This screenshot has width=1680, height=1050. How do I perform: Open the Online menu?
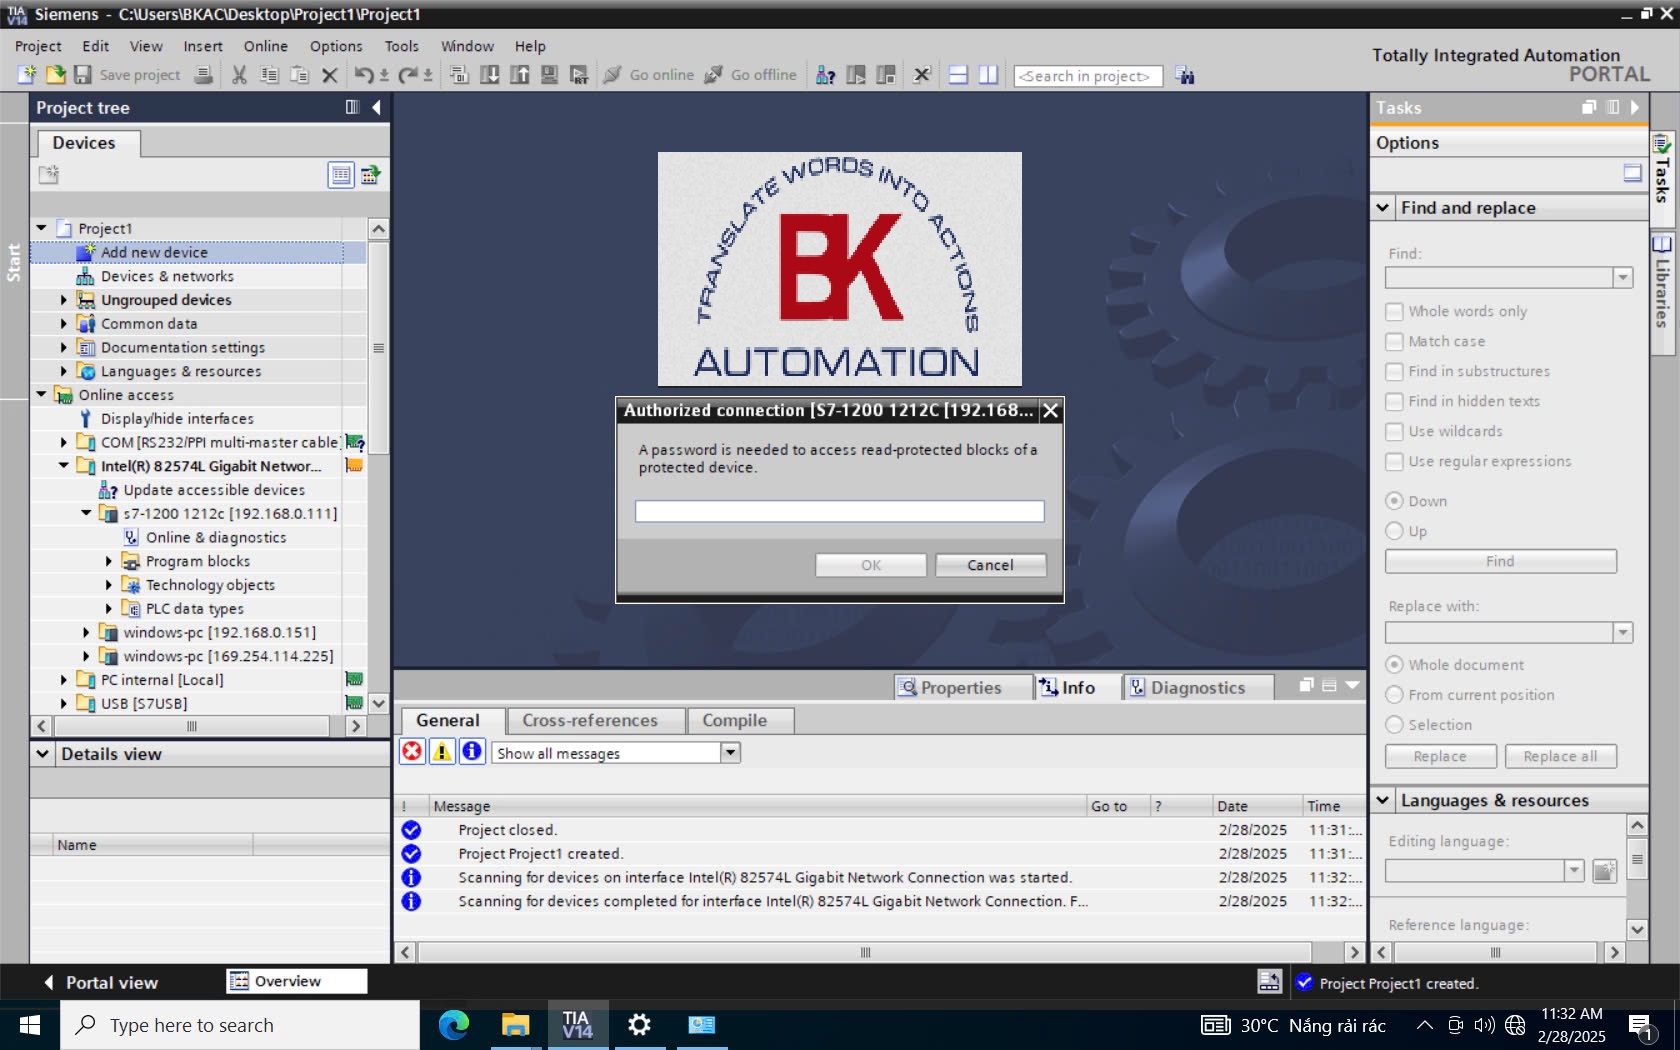[x=265, y=46]
